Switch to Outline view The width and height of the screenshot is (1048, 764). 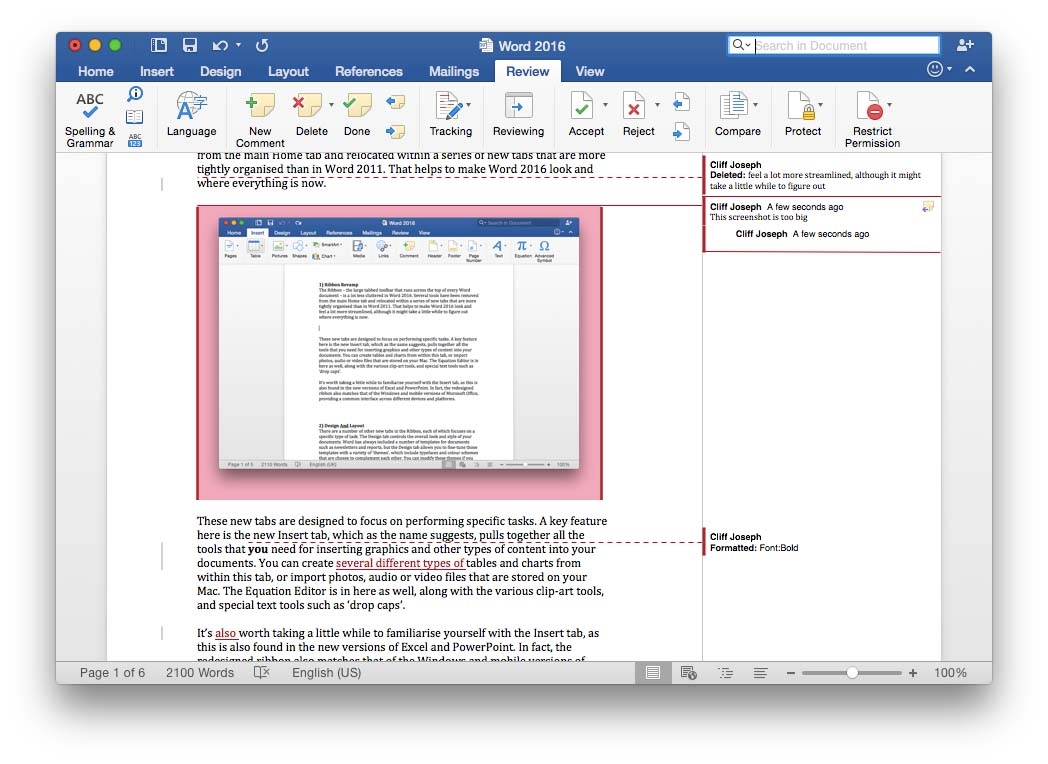click(725, 672)
